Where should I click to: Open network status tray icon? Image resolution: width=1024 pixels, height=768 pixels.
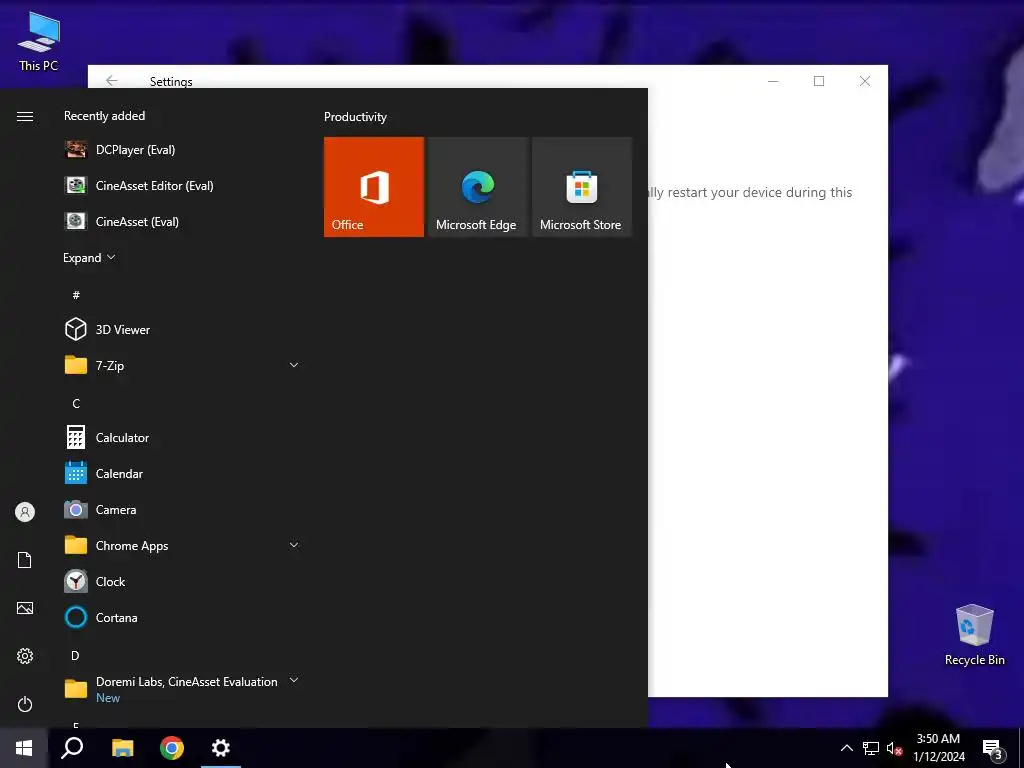(871, 748)
